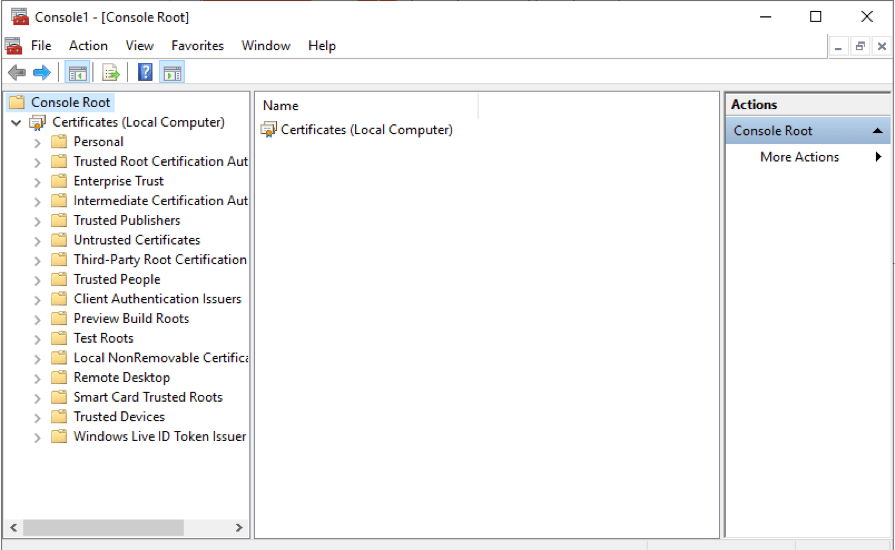
Task: Click the tree pane horizontal scrollbar right arrow
Action: [239, 527]
